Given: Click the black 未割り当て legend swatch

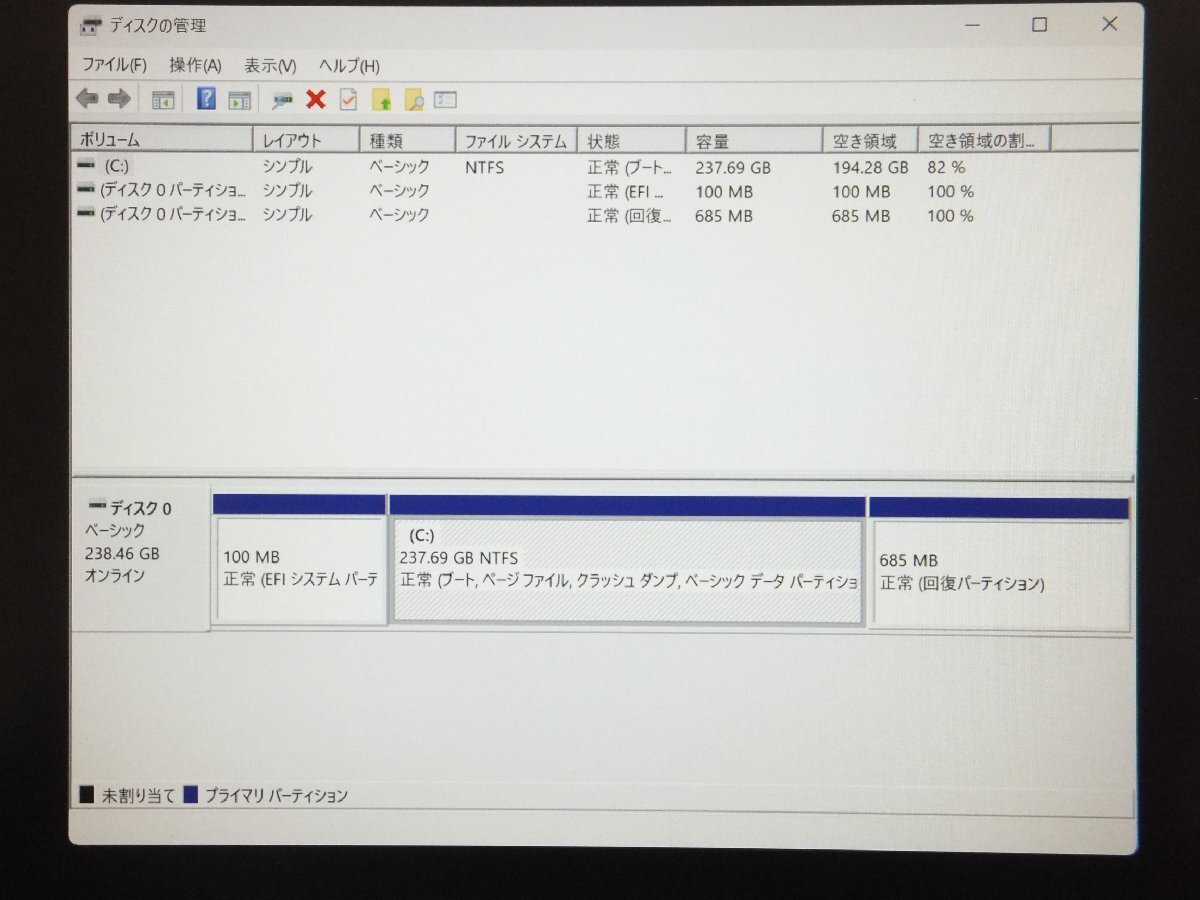Looking at the screenshot, I should click(x=87, y=795).
